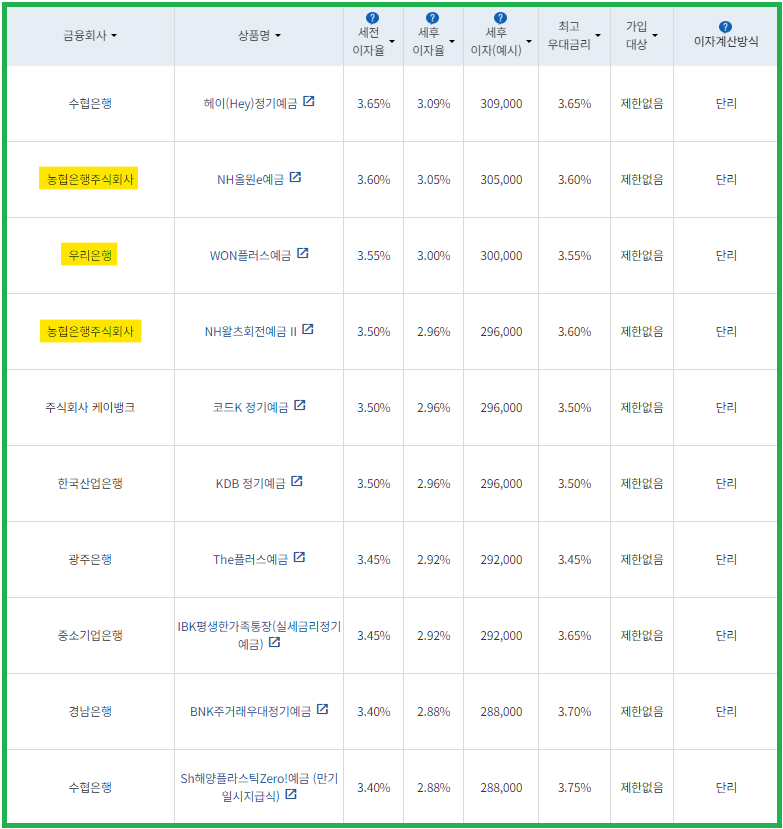Viewport: 783px width, 829px height.
Task: Open NH왈츠회전예금 II product link
Action: (x=250, y=332)
